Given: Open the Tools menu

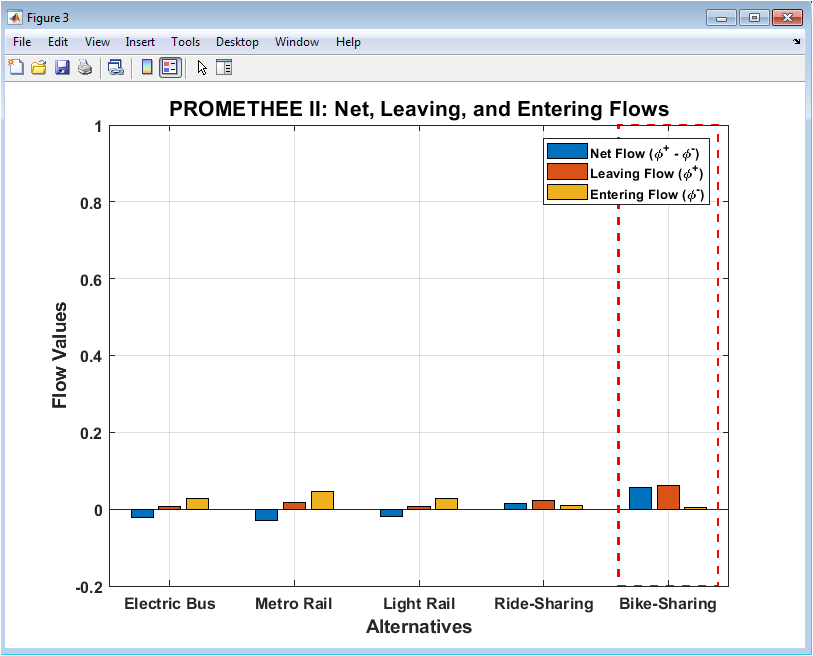Looking at the screenshot, I should pos(186,42).
